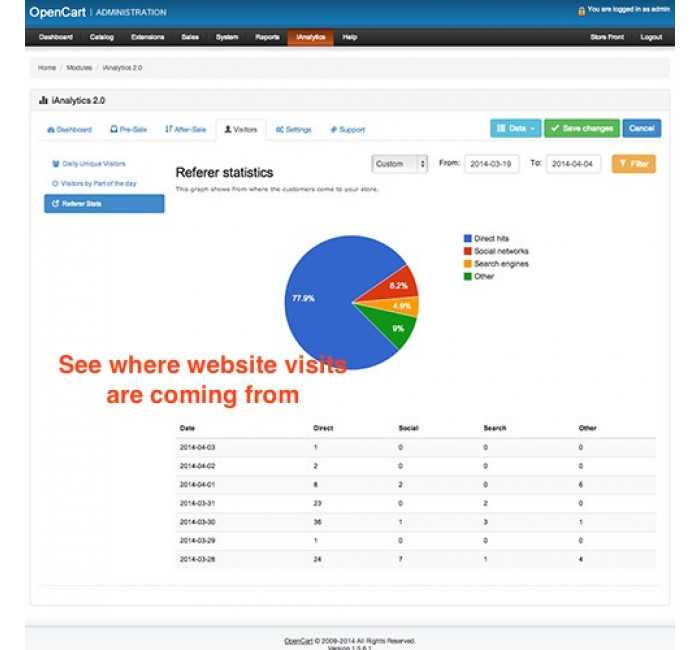Switch to the module Dashboard tab
This screenshot has width=700, height=650.
pos(70,129)
